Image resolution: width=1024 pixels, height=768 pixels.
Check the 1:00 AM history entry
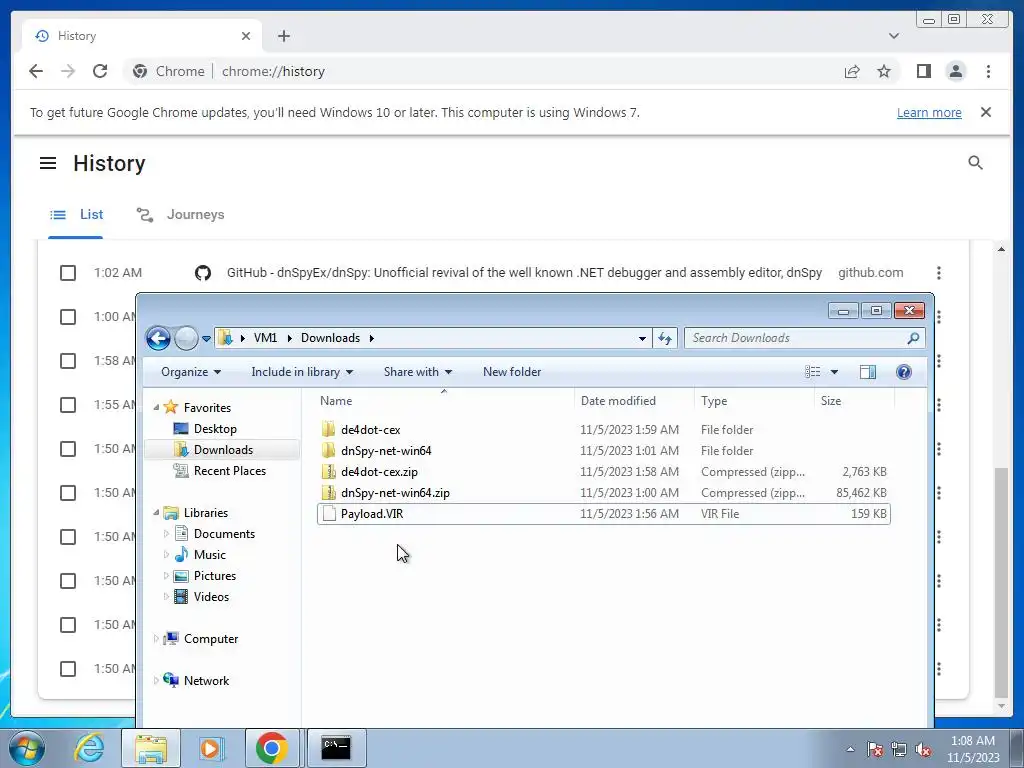click(68, 317)
